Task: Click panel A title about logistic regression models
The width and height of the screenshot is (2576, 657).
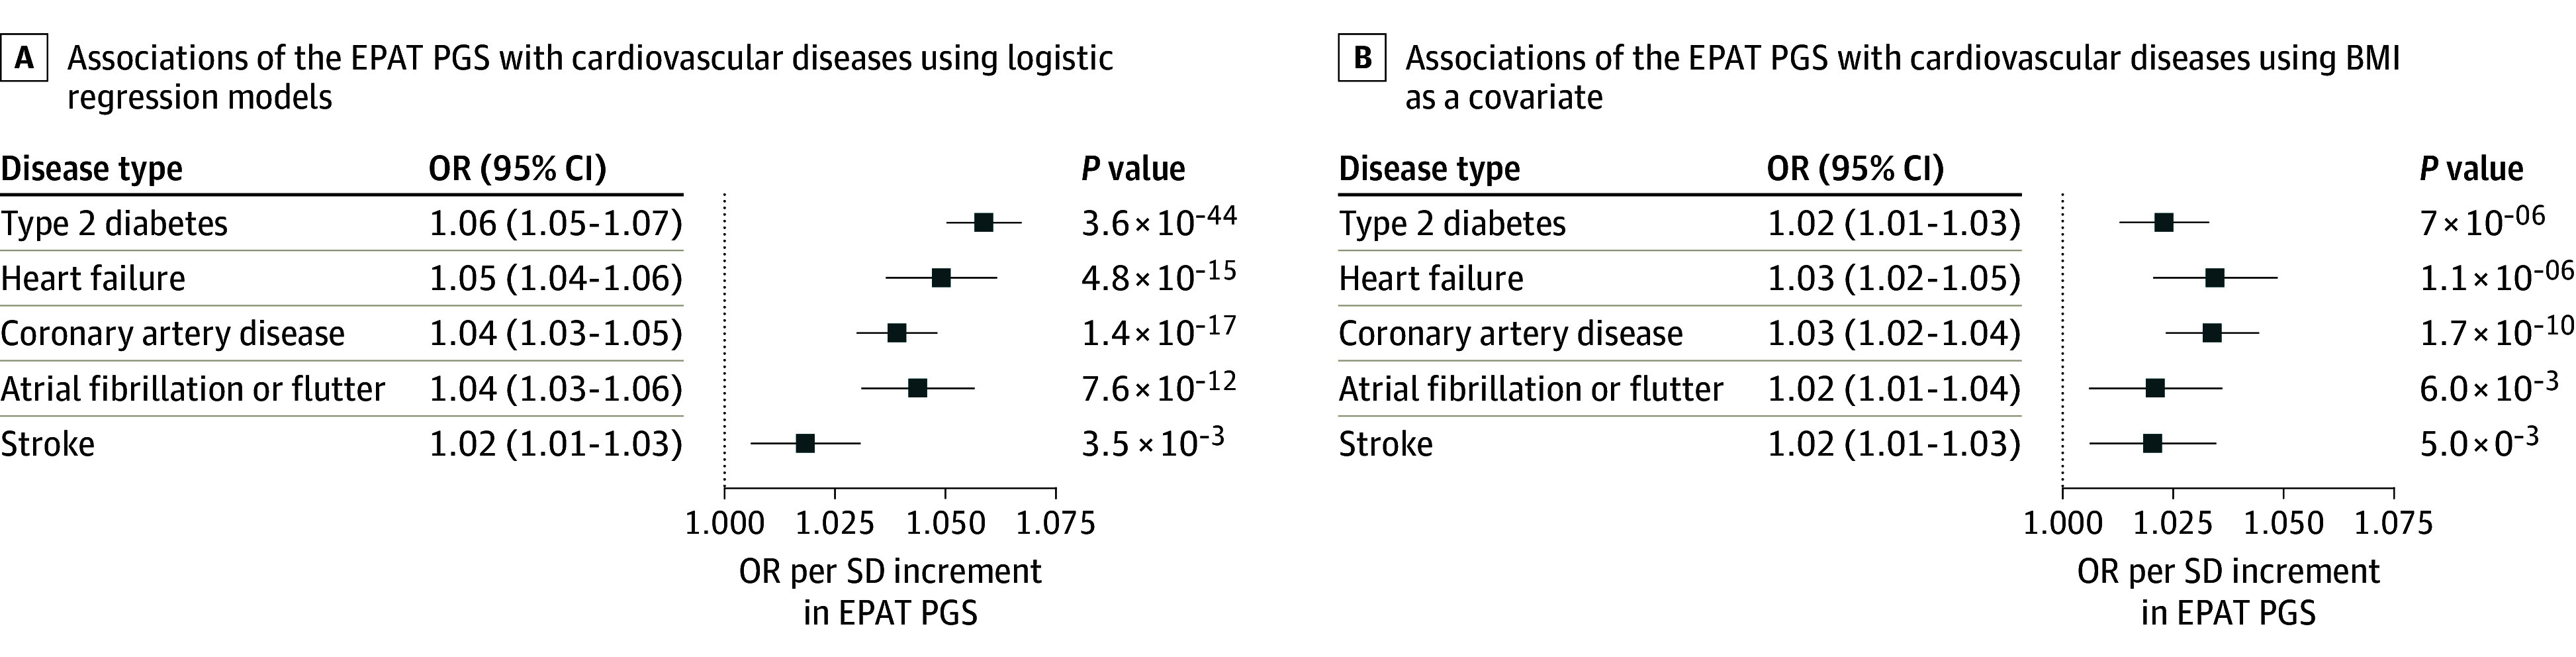Action: coord(590,77)
